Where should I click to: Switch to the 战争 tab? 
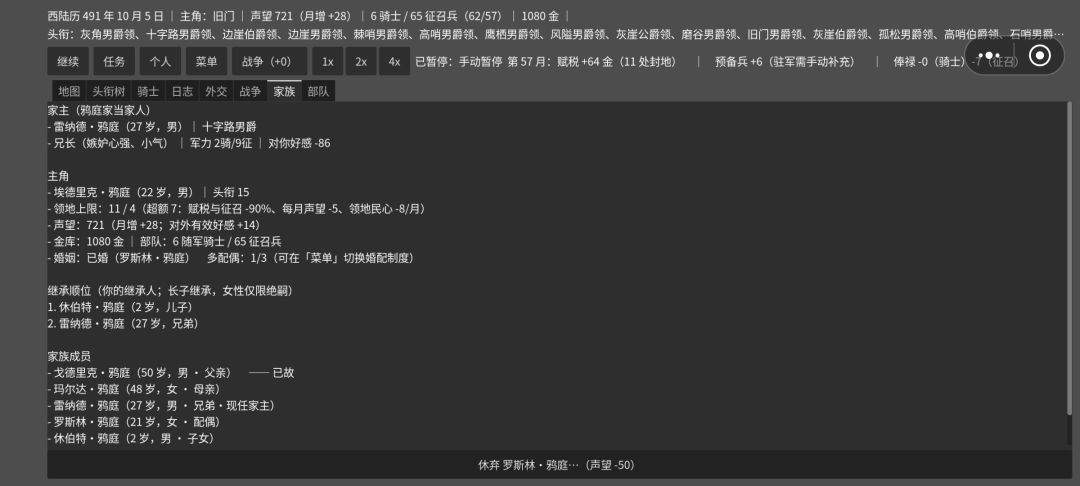250,91
